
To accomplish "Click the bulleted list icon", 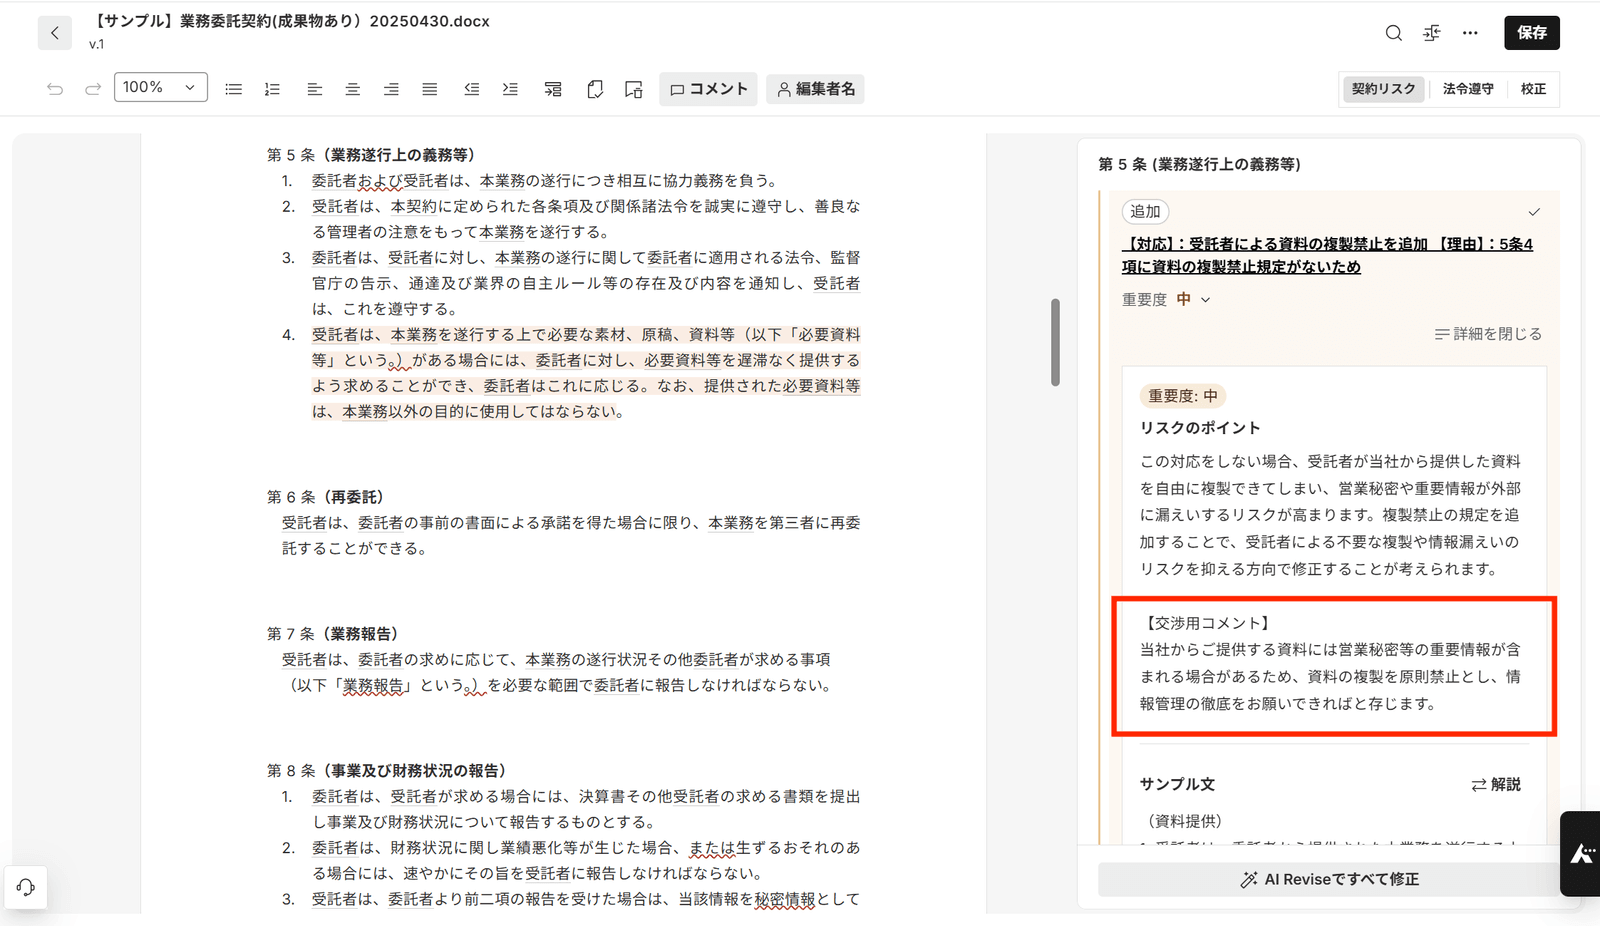I will (x=234, y=89).
